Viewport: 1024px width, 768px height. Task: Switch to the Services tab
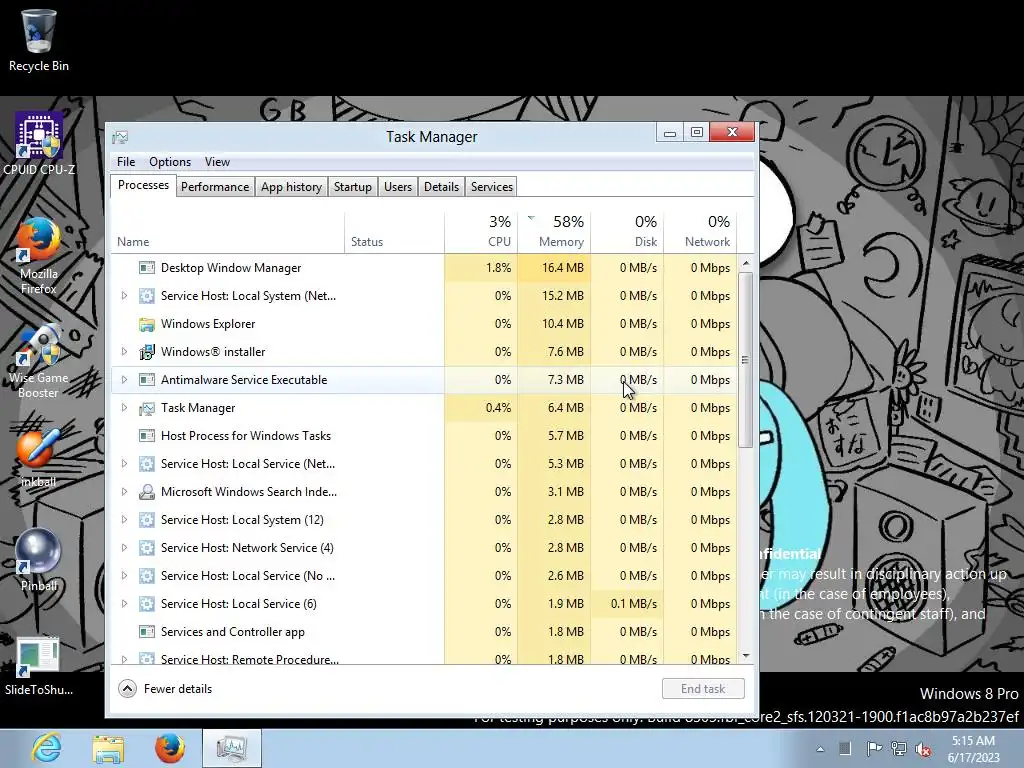point(492,187)
